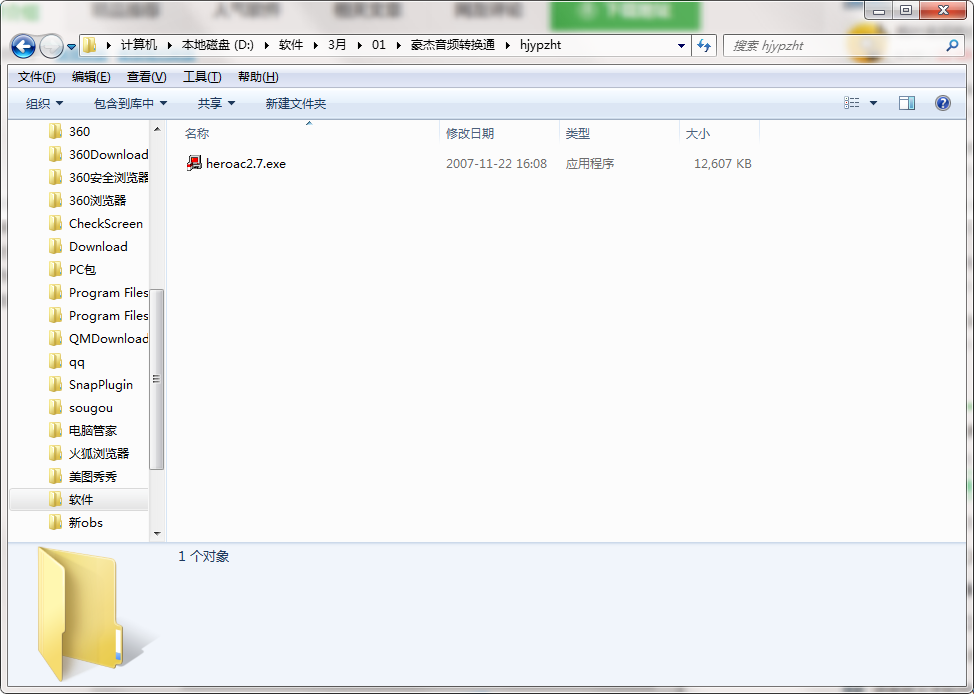Select the QMDownload folder
This screenshot has width=974, height=694.
click(109, 338)
